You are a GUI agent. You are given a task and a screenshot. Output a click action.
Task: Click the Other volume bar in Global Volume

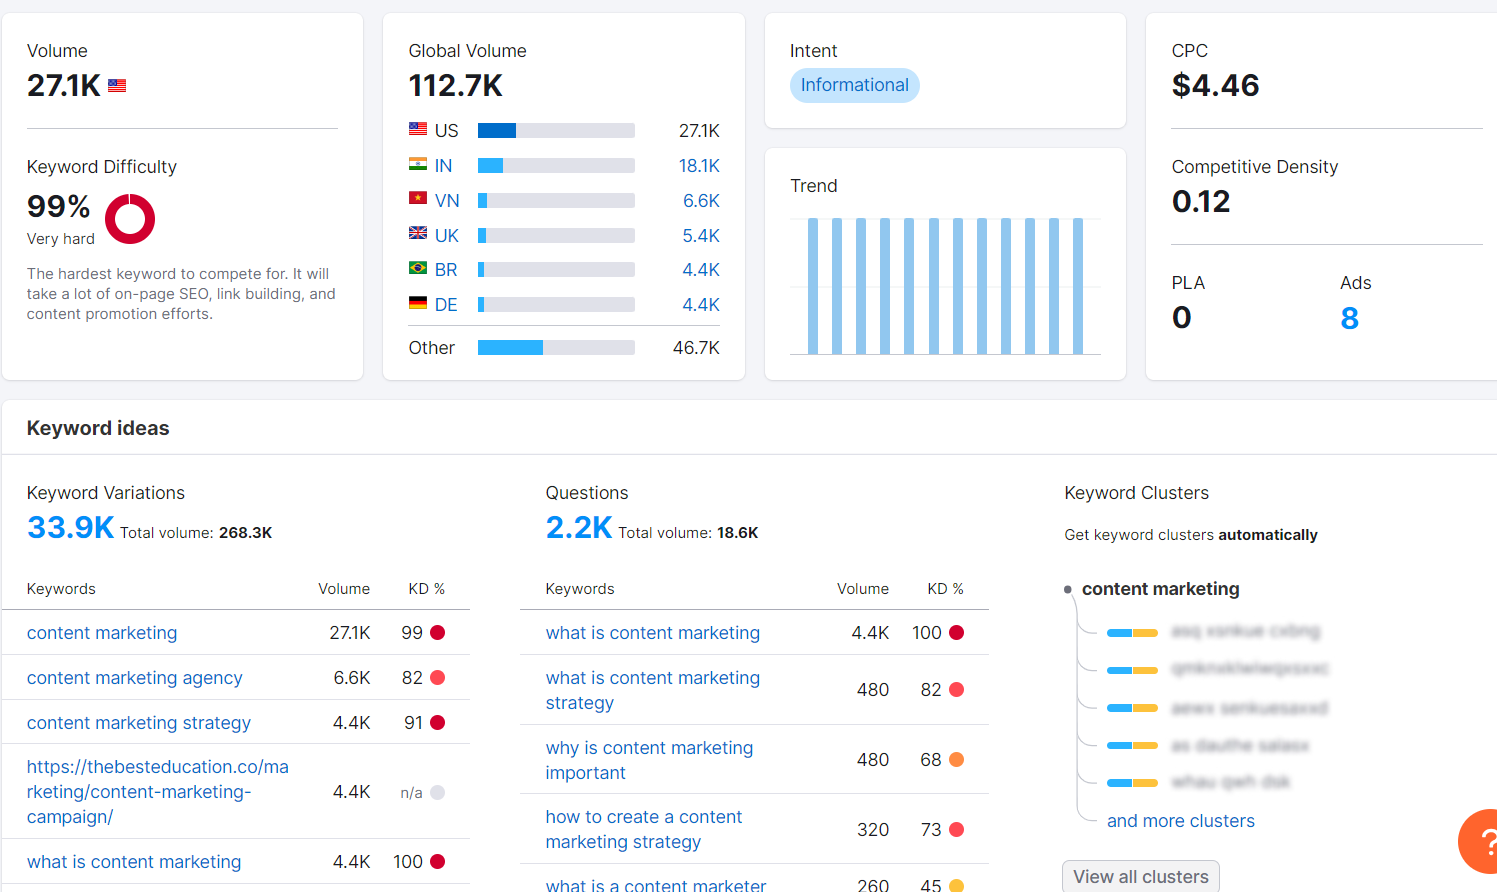point(556,347)
